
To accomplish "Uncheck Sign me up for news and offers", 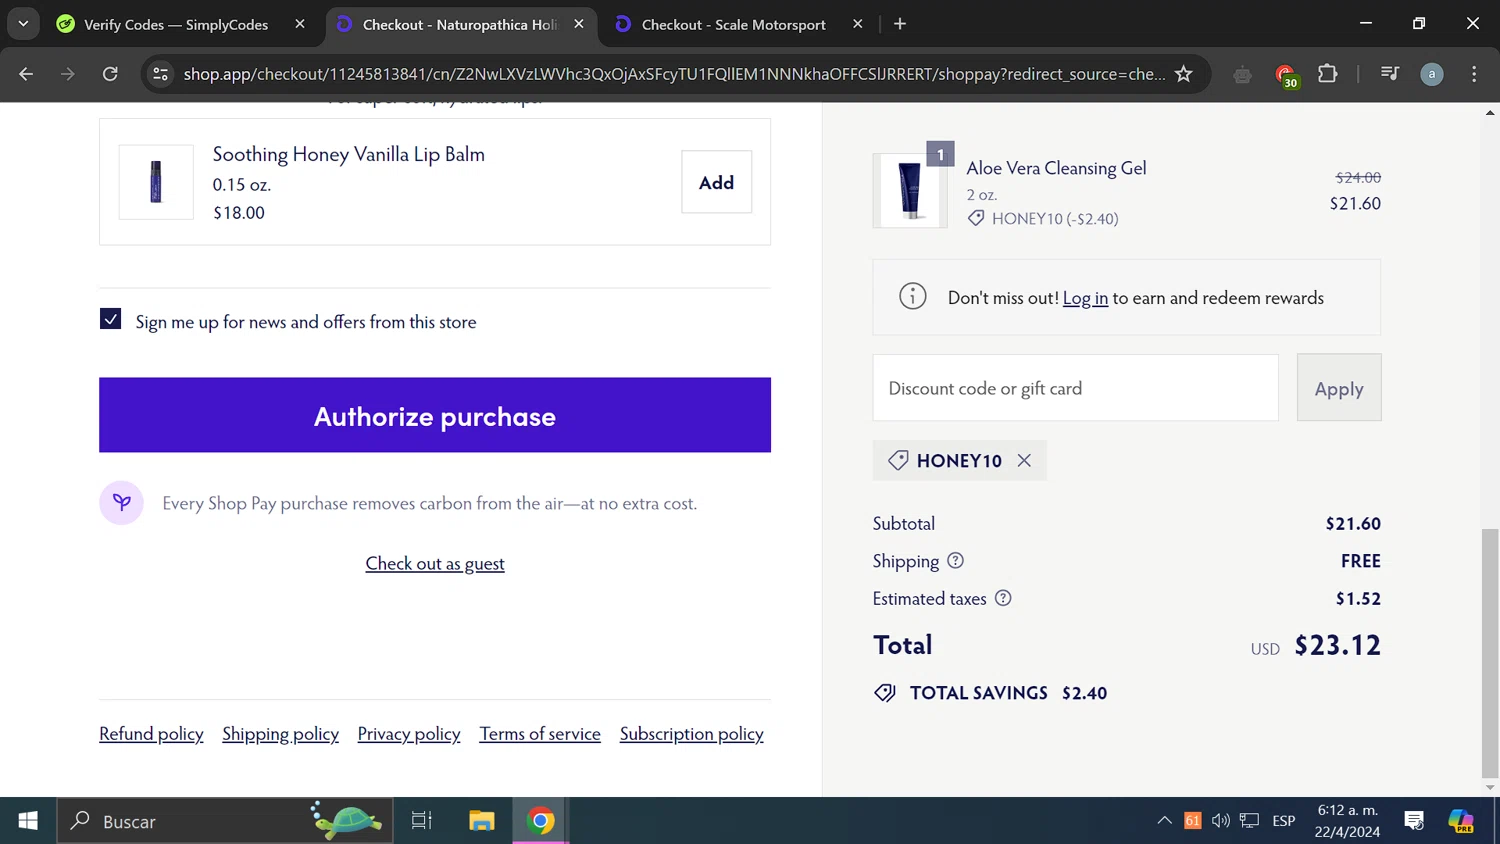I will [x=111, y=319].
